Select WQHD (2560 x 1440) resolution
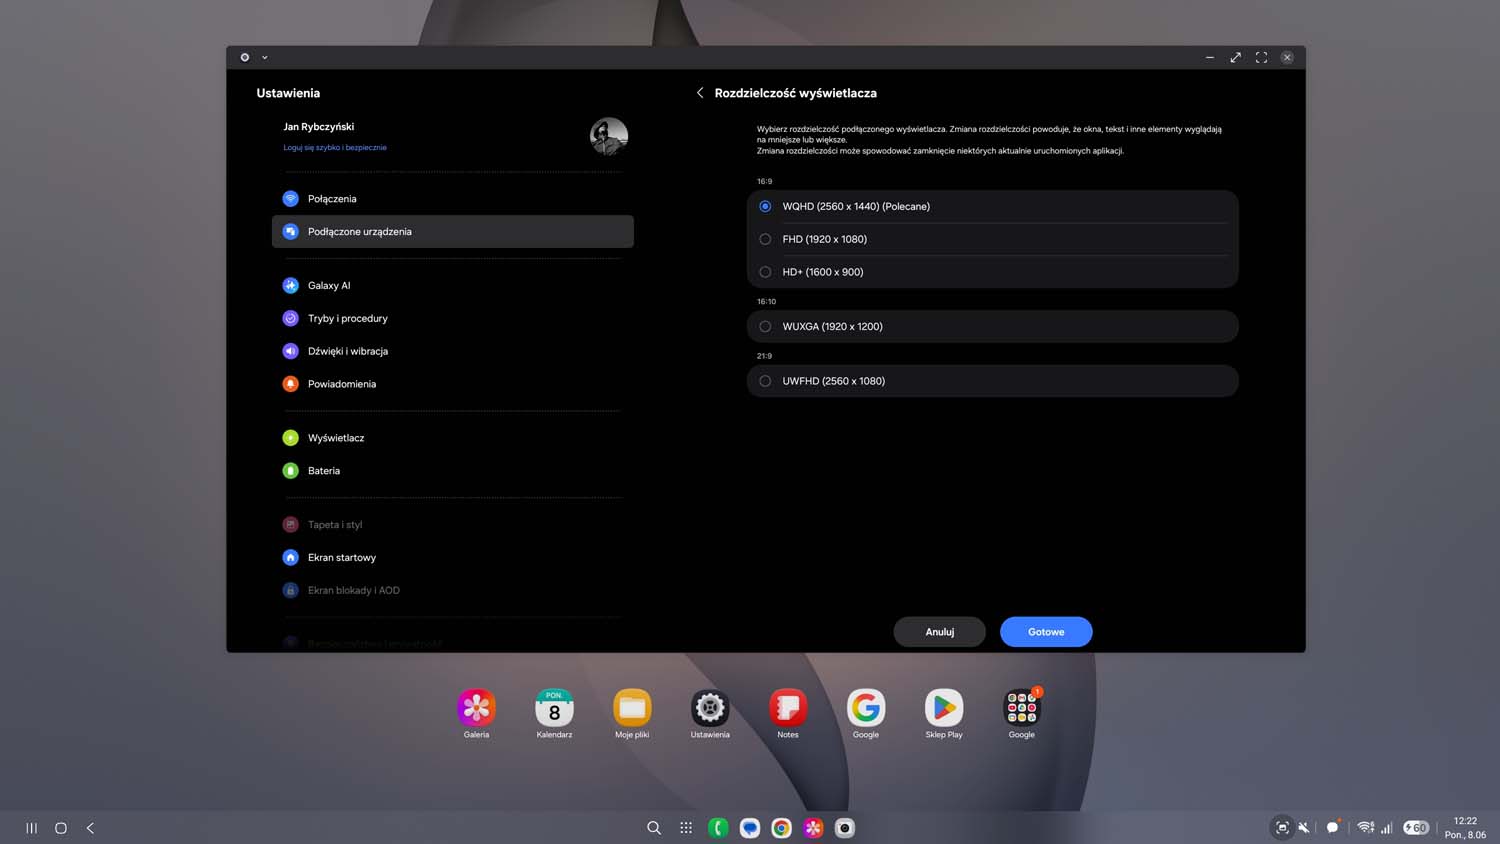Viewport: 1500px width, 844px height. tap(992, 207)
